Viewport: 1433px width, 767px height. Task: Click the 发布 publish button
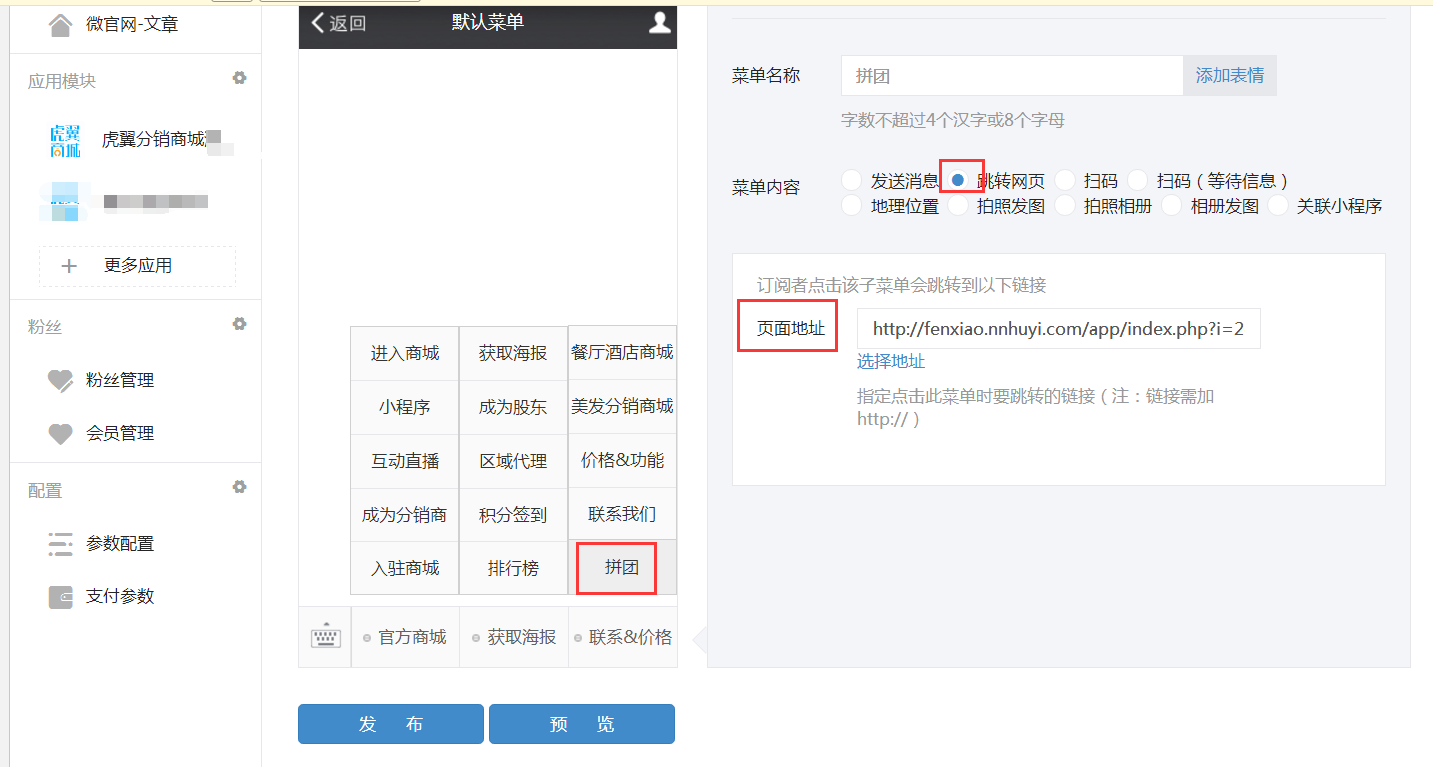coord(391,724)
